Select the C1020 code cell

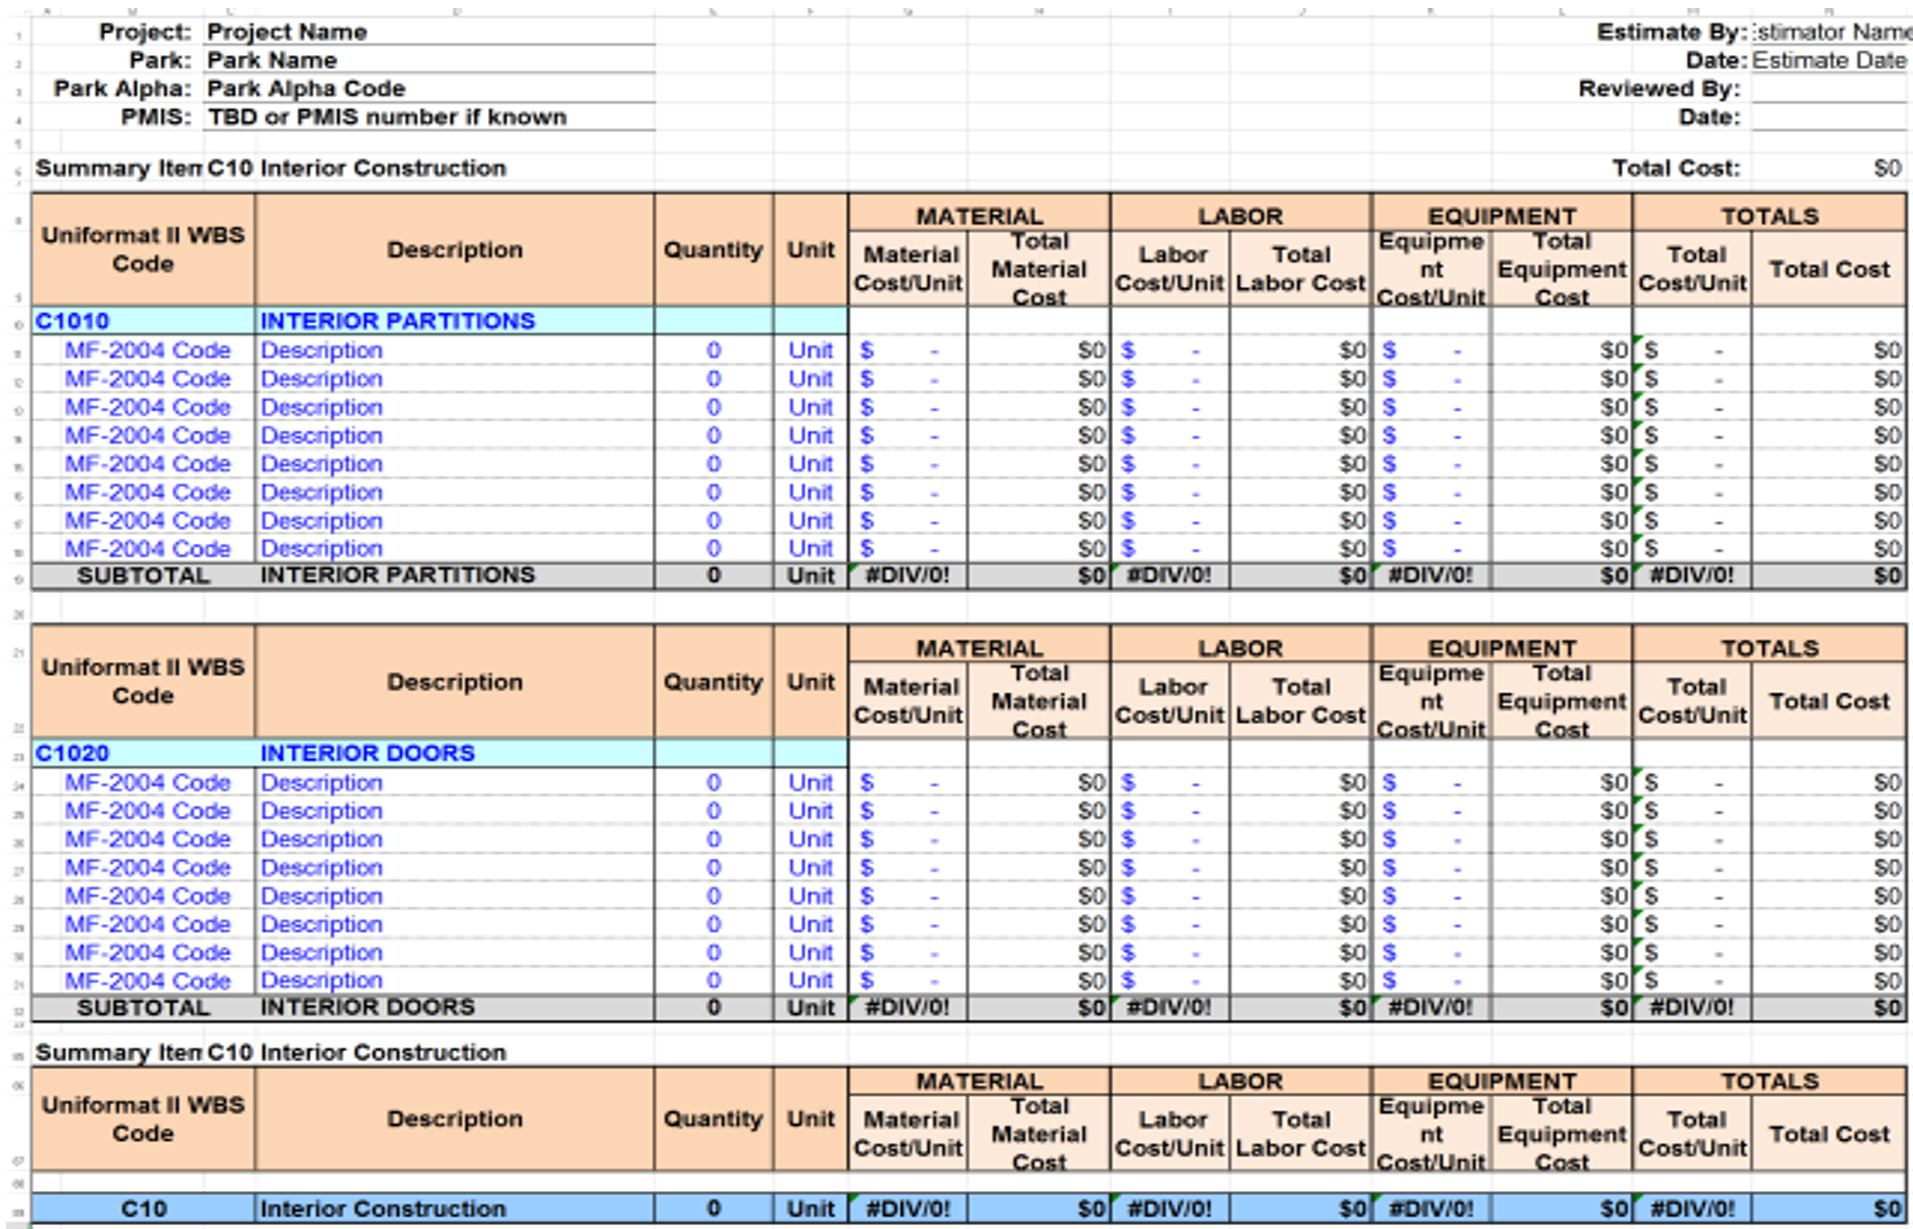tap(143, 753)
